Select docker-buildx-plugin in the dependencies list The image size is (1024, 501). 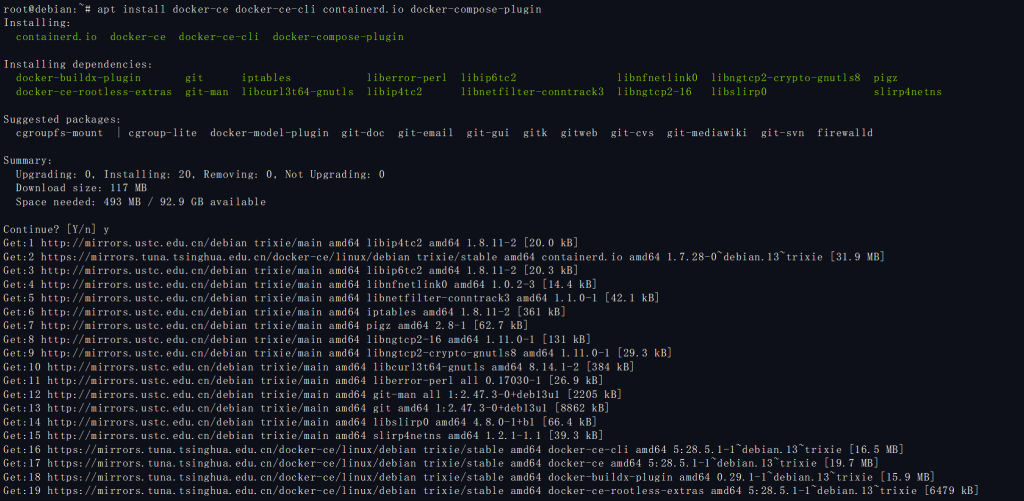(x=78, y=77)
